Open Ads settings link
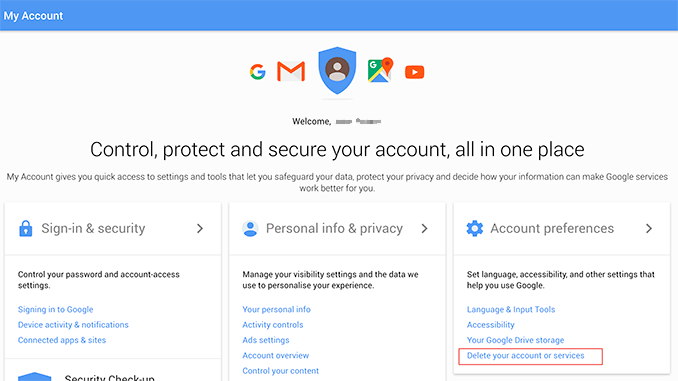The image size is (678, 381). (x=265, y=340)
